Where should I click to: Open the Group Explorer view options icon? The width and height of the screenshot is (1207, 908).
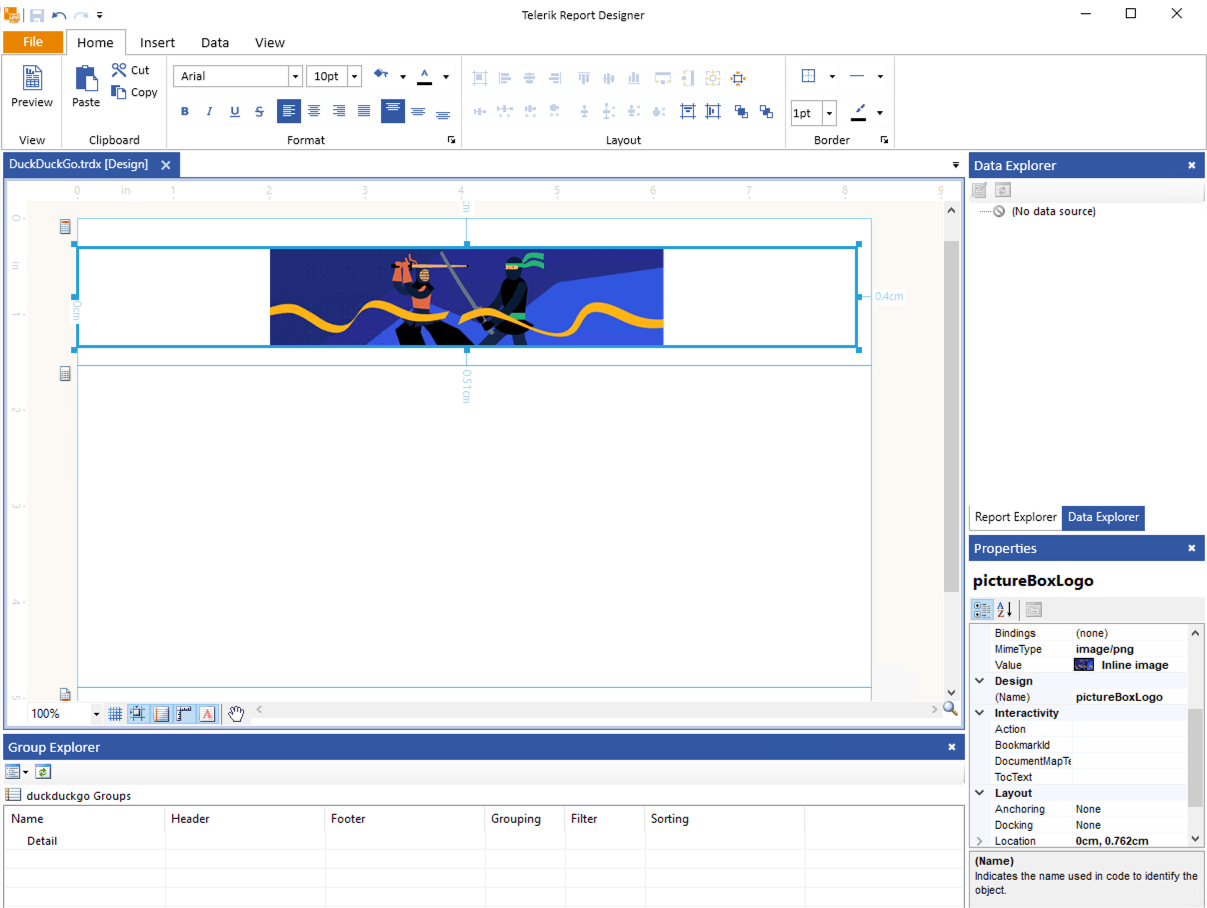click(13, 771)
